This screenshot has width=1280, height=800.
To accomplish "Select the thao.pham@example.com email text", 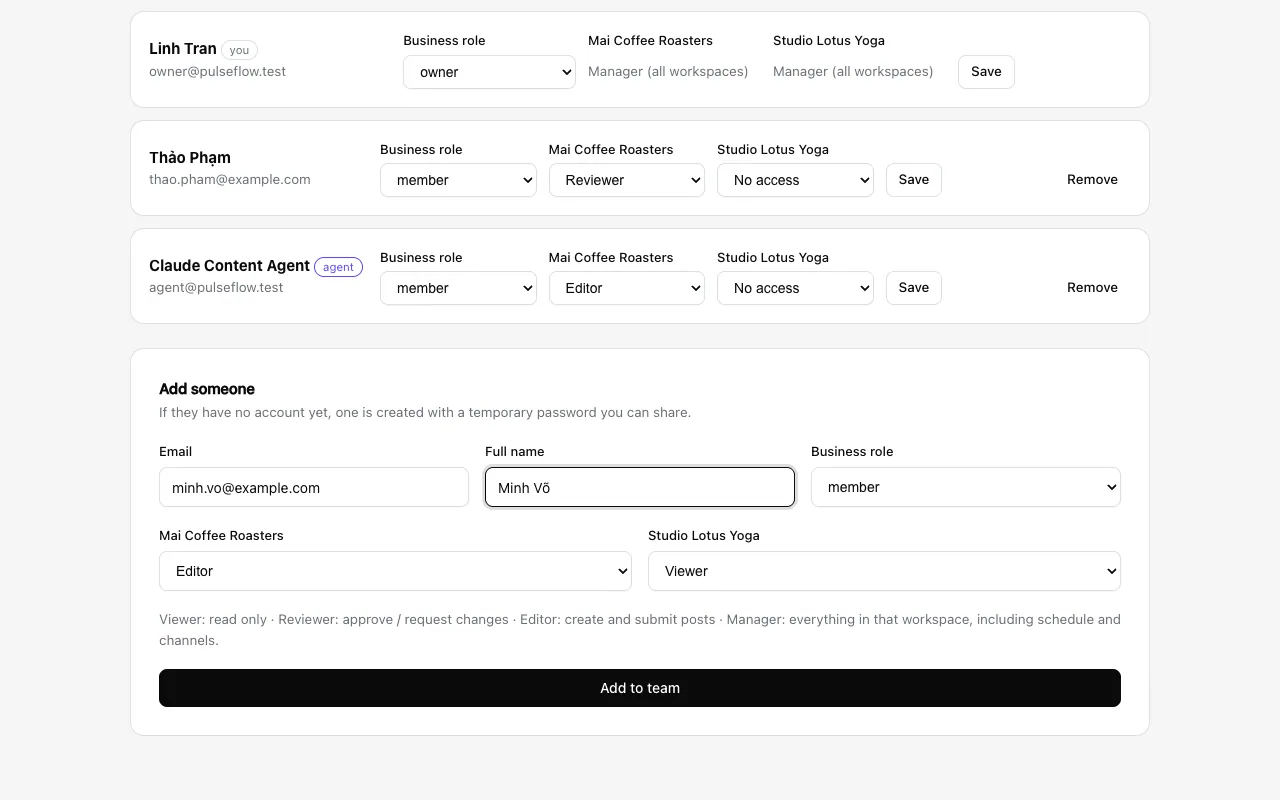I will [230, 180].
